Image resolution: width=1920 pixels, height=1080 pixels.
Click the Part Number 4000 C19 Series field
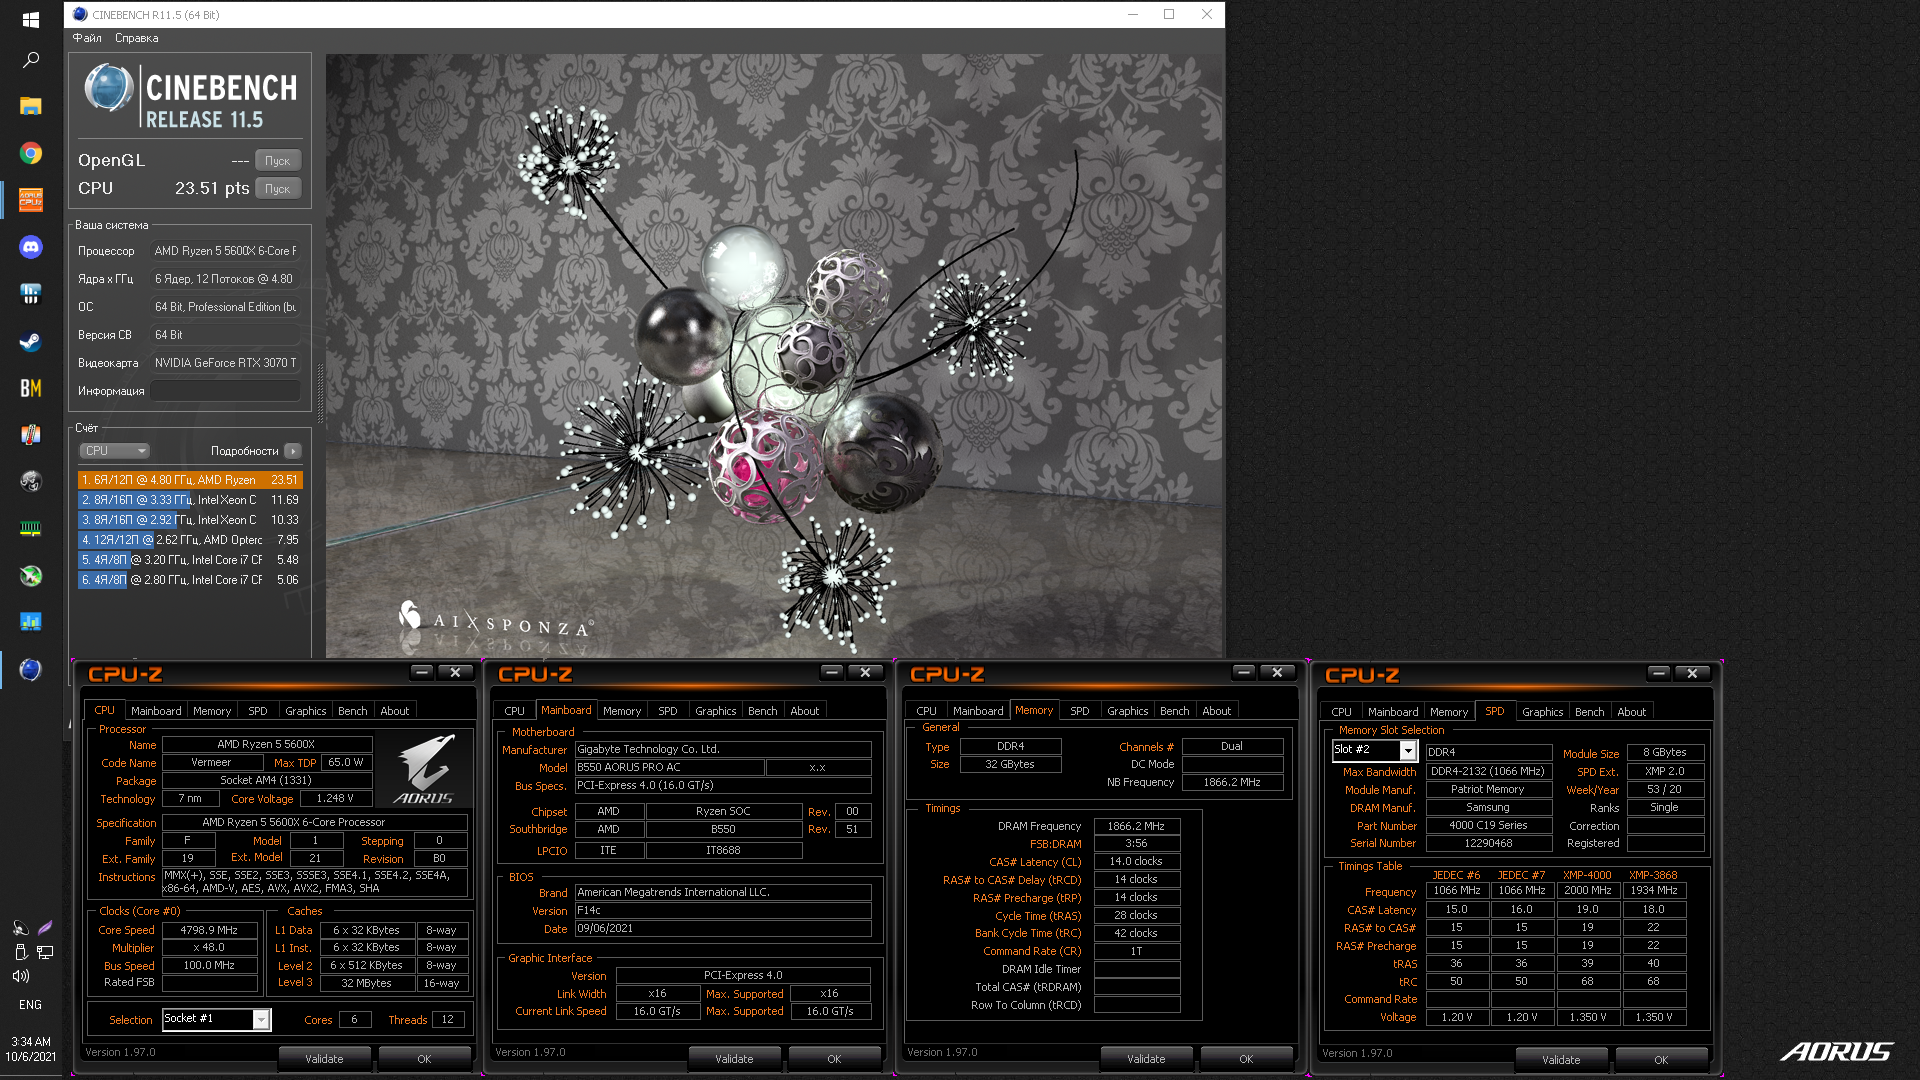pos(1488,826)
